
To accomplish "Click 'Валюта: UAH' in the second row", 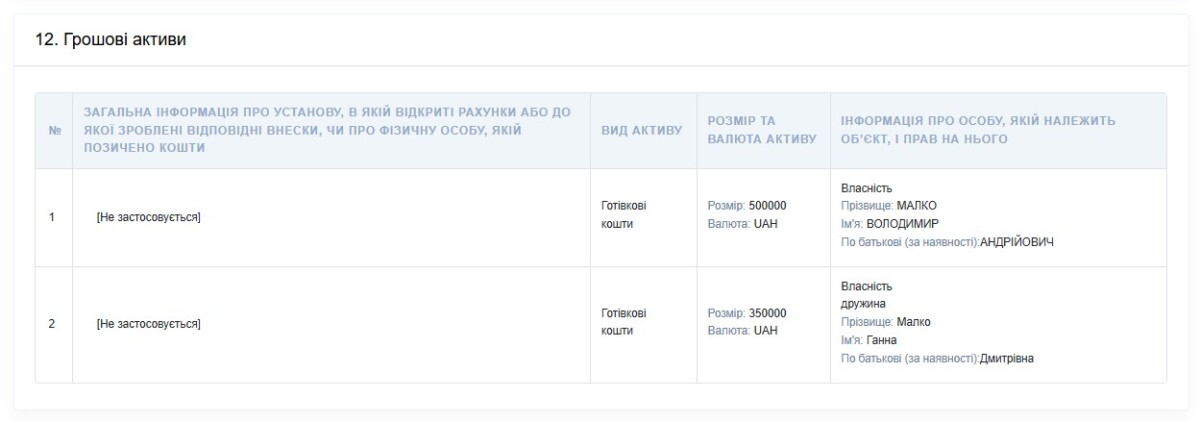I will tap(742, 331).
